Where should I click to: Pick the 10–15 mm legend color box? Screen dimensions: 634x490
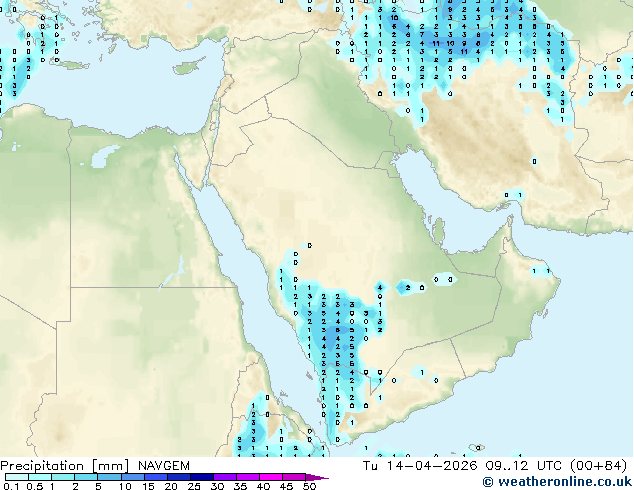point(132,477)
